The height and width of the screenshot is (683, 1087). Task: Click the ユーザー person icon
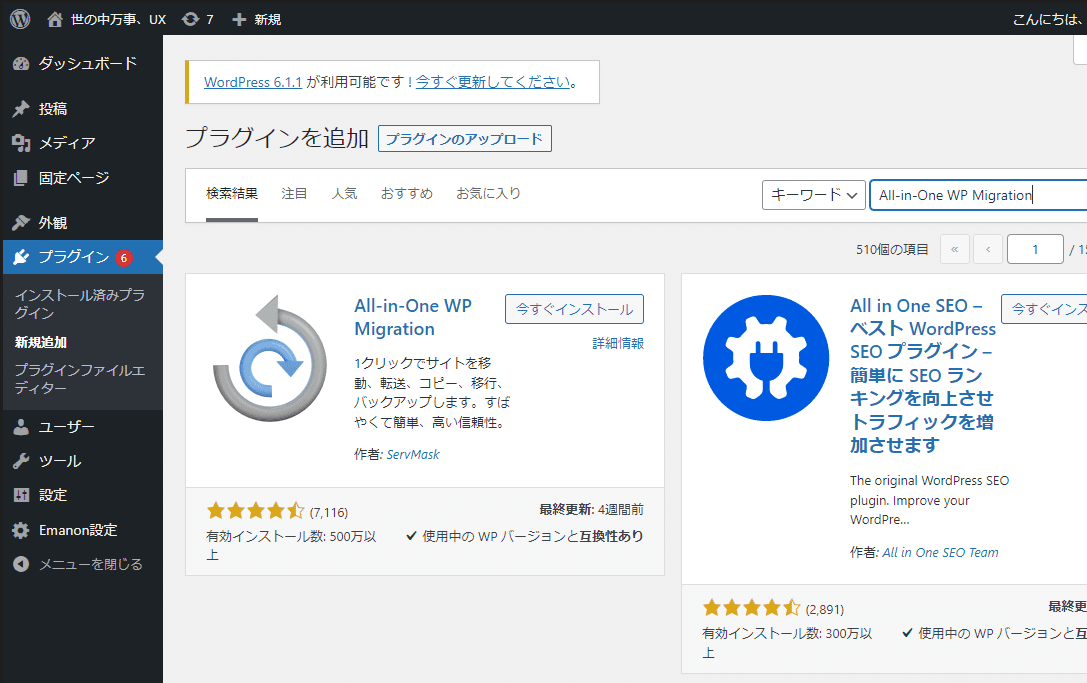coord(21,427)
